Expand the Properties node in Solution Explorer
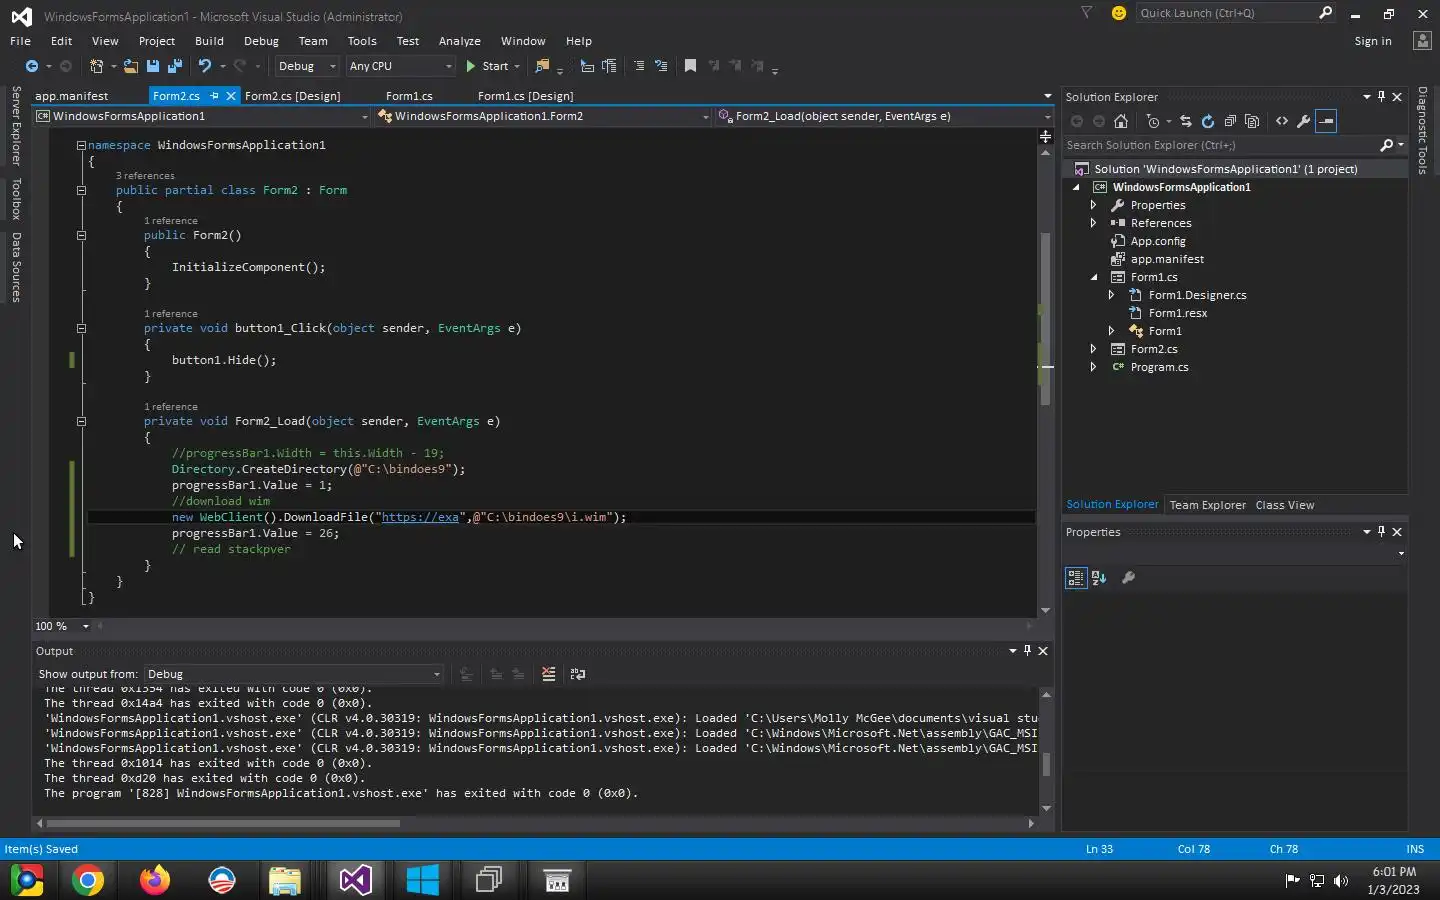1440x900 pixels. 1093,205
